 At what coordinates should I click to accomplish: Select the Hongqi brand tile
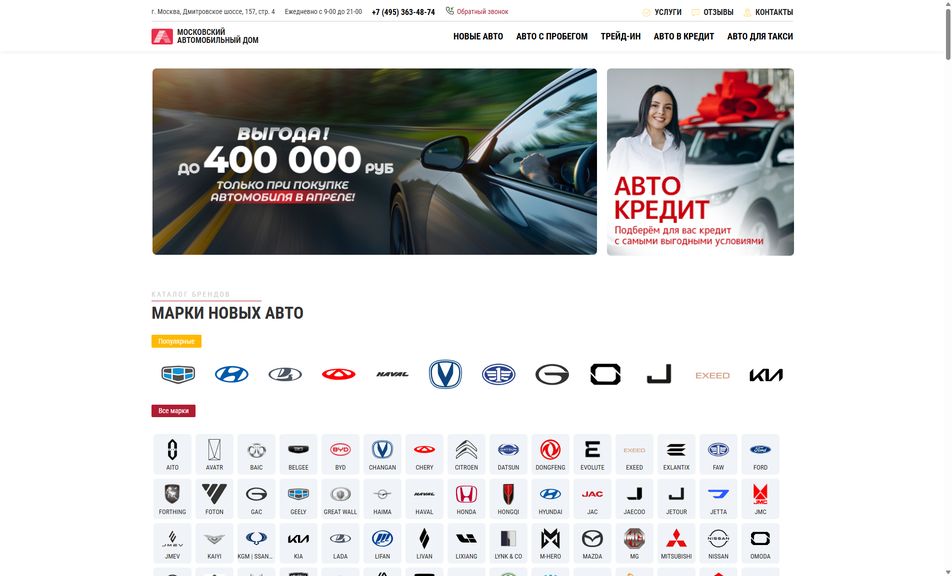[508, 498]
